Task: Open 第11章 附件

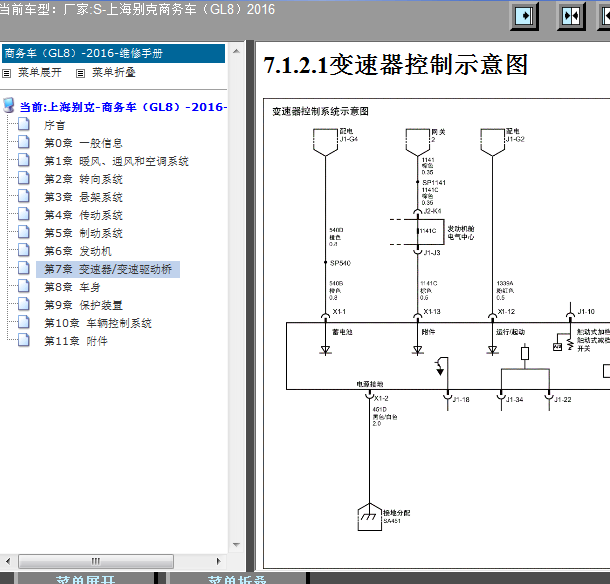Action: [x=75, y=341]
